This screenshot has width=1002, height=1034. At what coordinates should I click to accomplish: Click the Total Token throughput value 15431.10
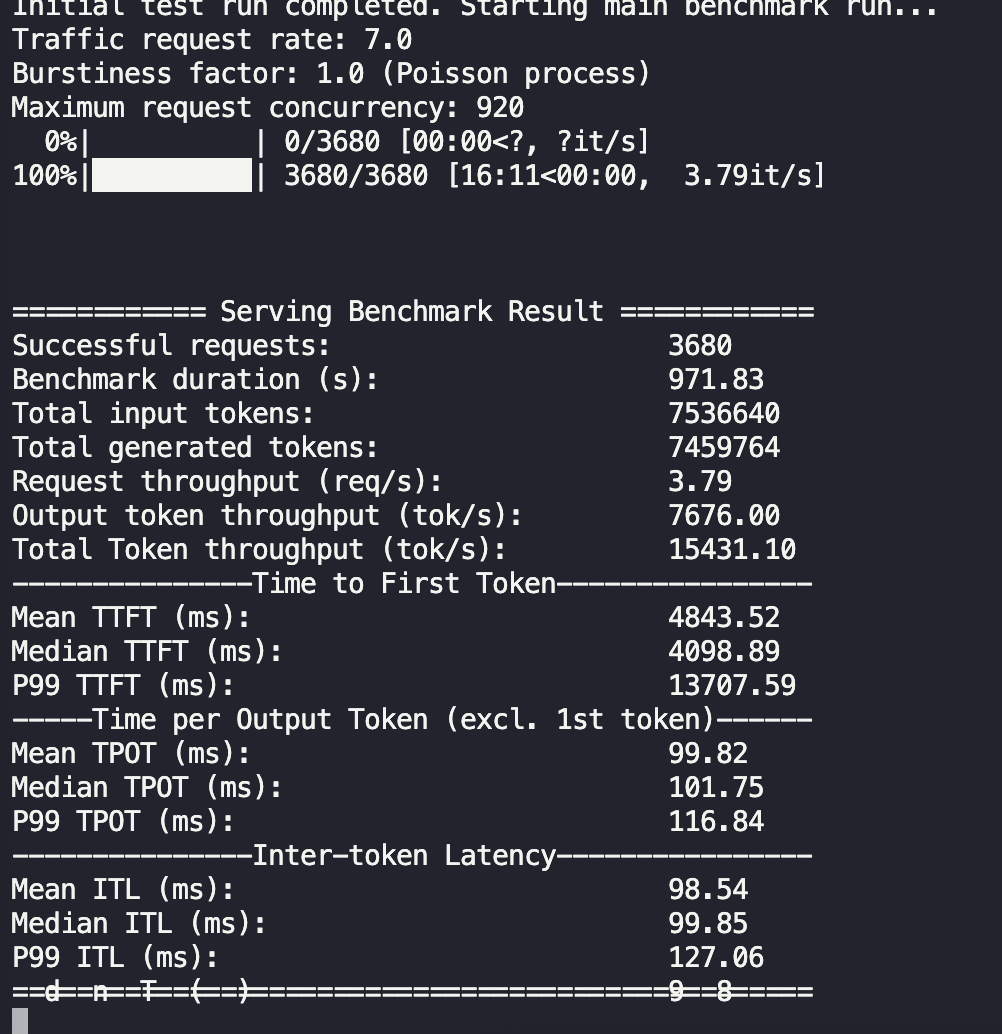pyautogui.click(x=732, y=550)
